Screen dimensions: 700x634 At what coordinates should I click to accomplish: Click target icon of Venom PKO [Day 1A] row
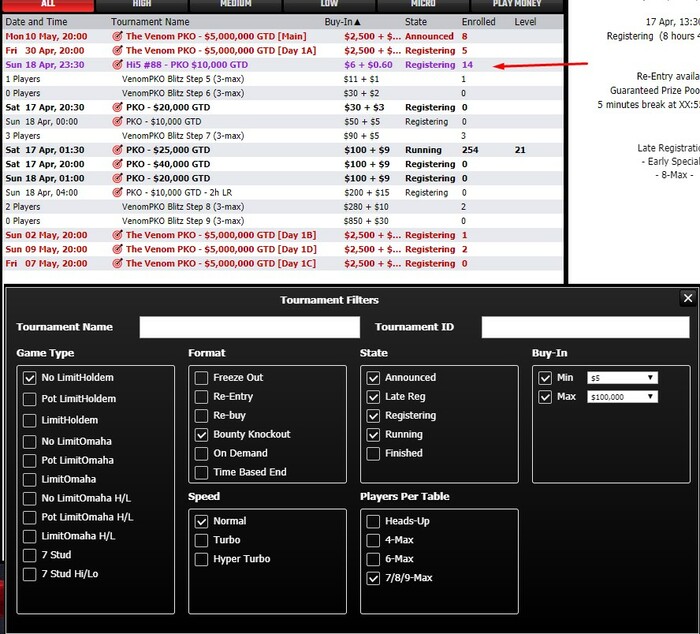click(x=117, y=50)
